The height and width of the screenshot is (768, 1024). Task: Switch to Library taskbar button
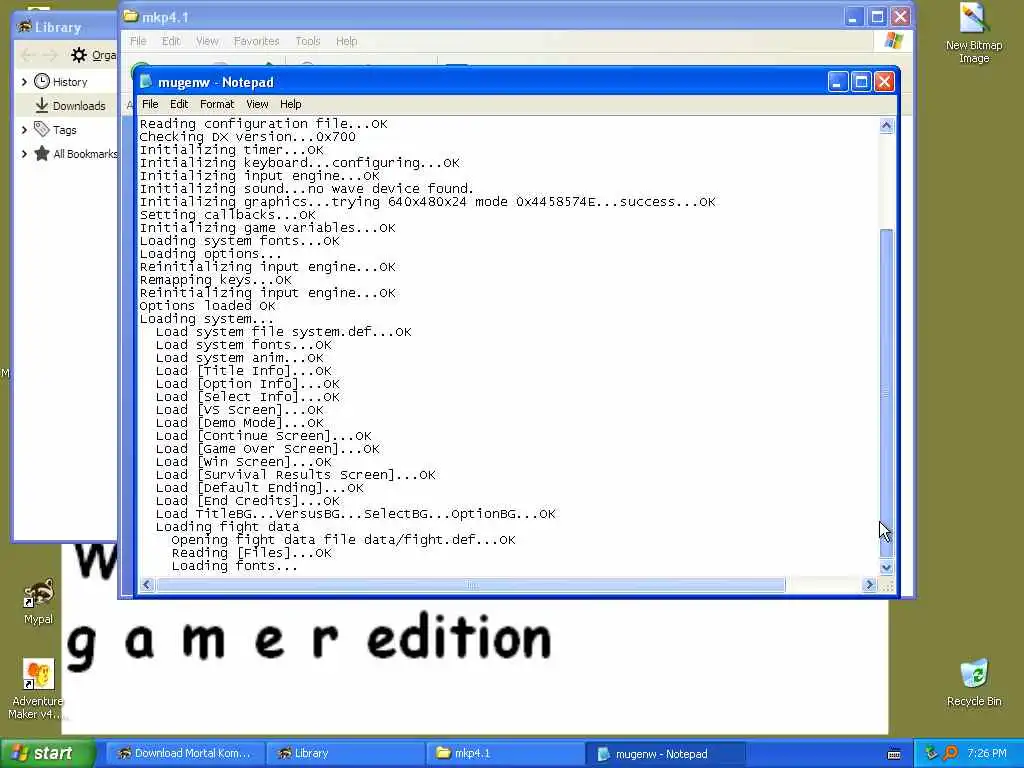345,754
